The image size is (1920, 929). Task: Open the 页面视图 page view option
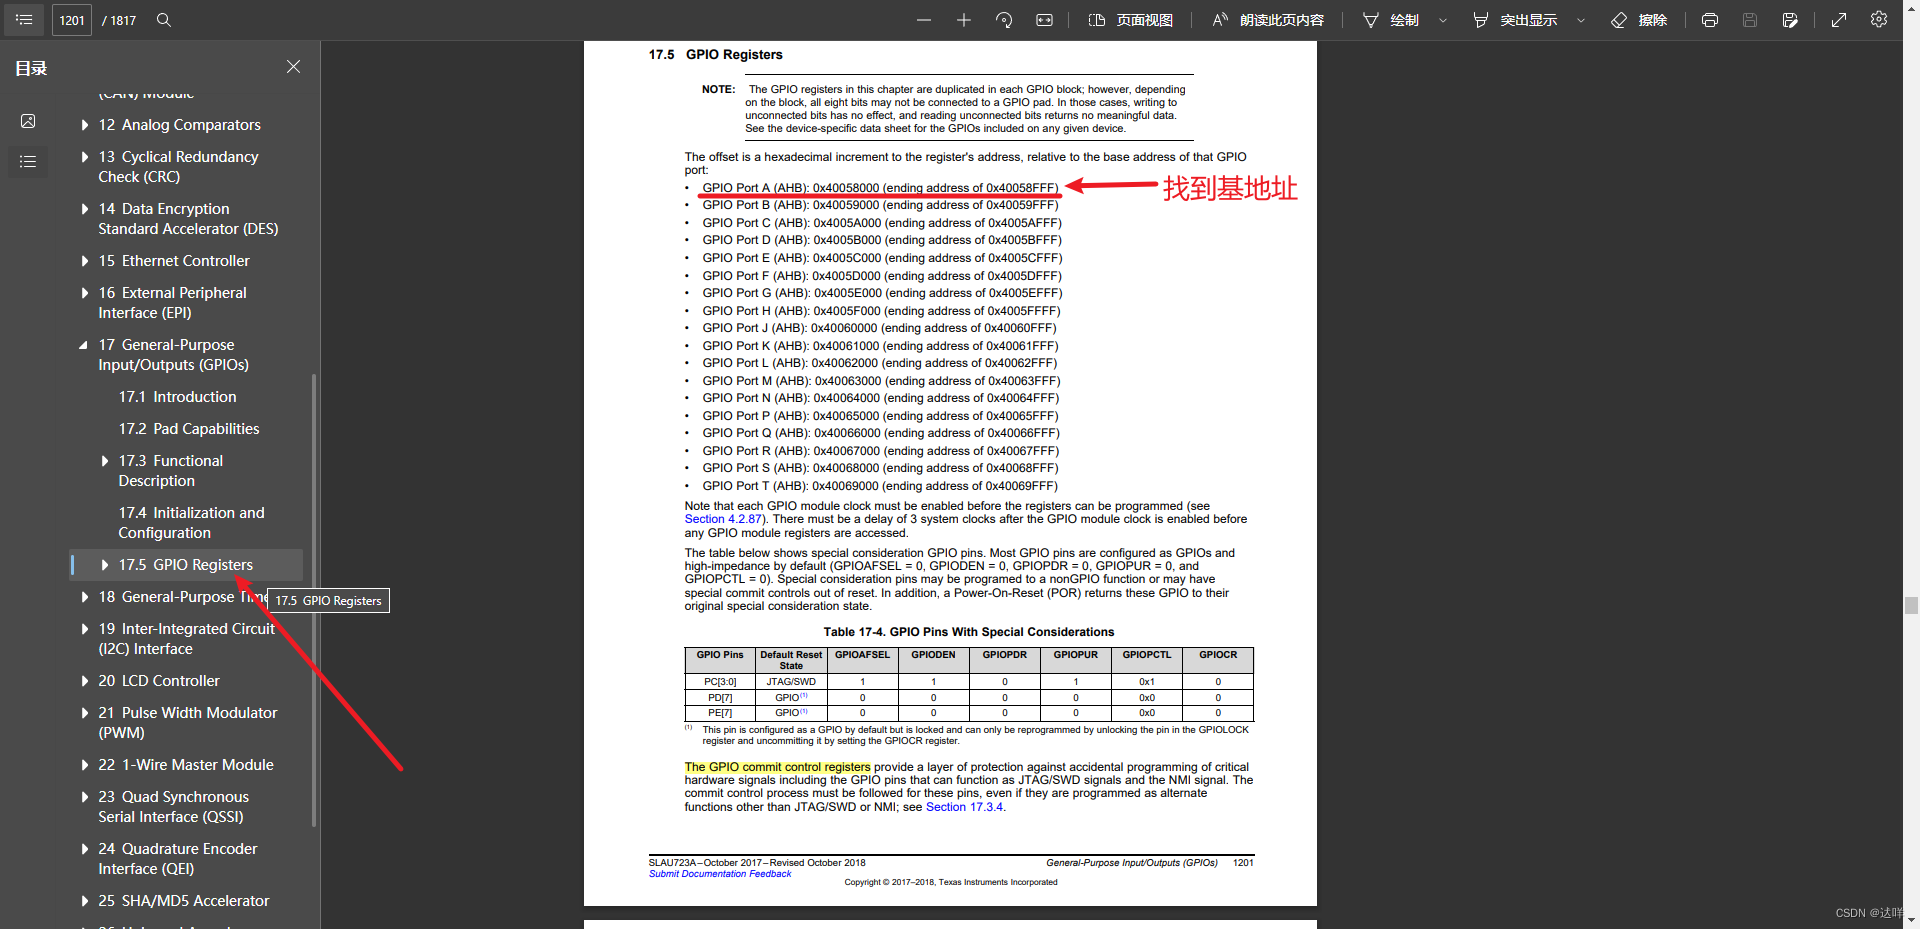[1131, 20]
